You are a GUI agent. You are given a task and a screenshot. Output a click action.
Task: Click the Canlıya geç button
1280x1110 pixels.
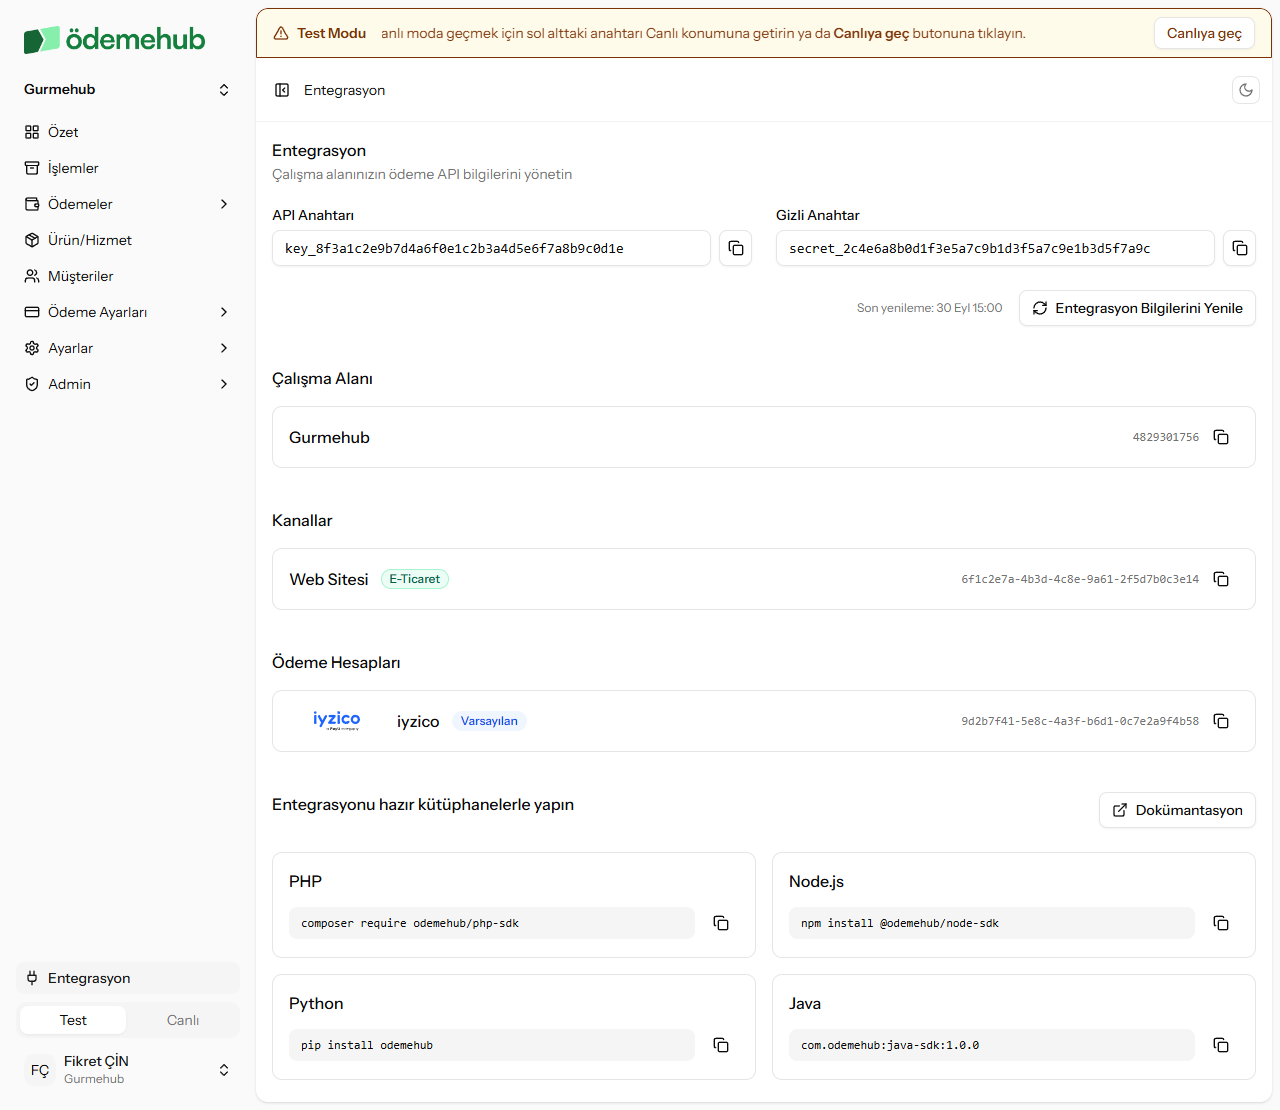click(1204, 33)
